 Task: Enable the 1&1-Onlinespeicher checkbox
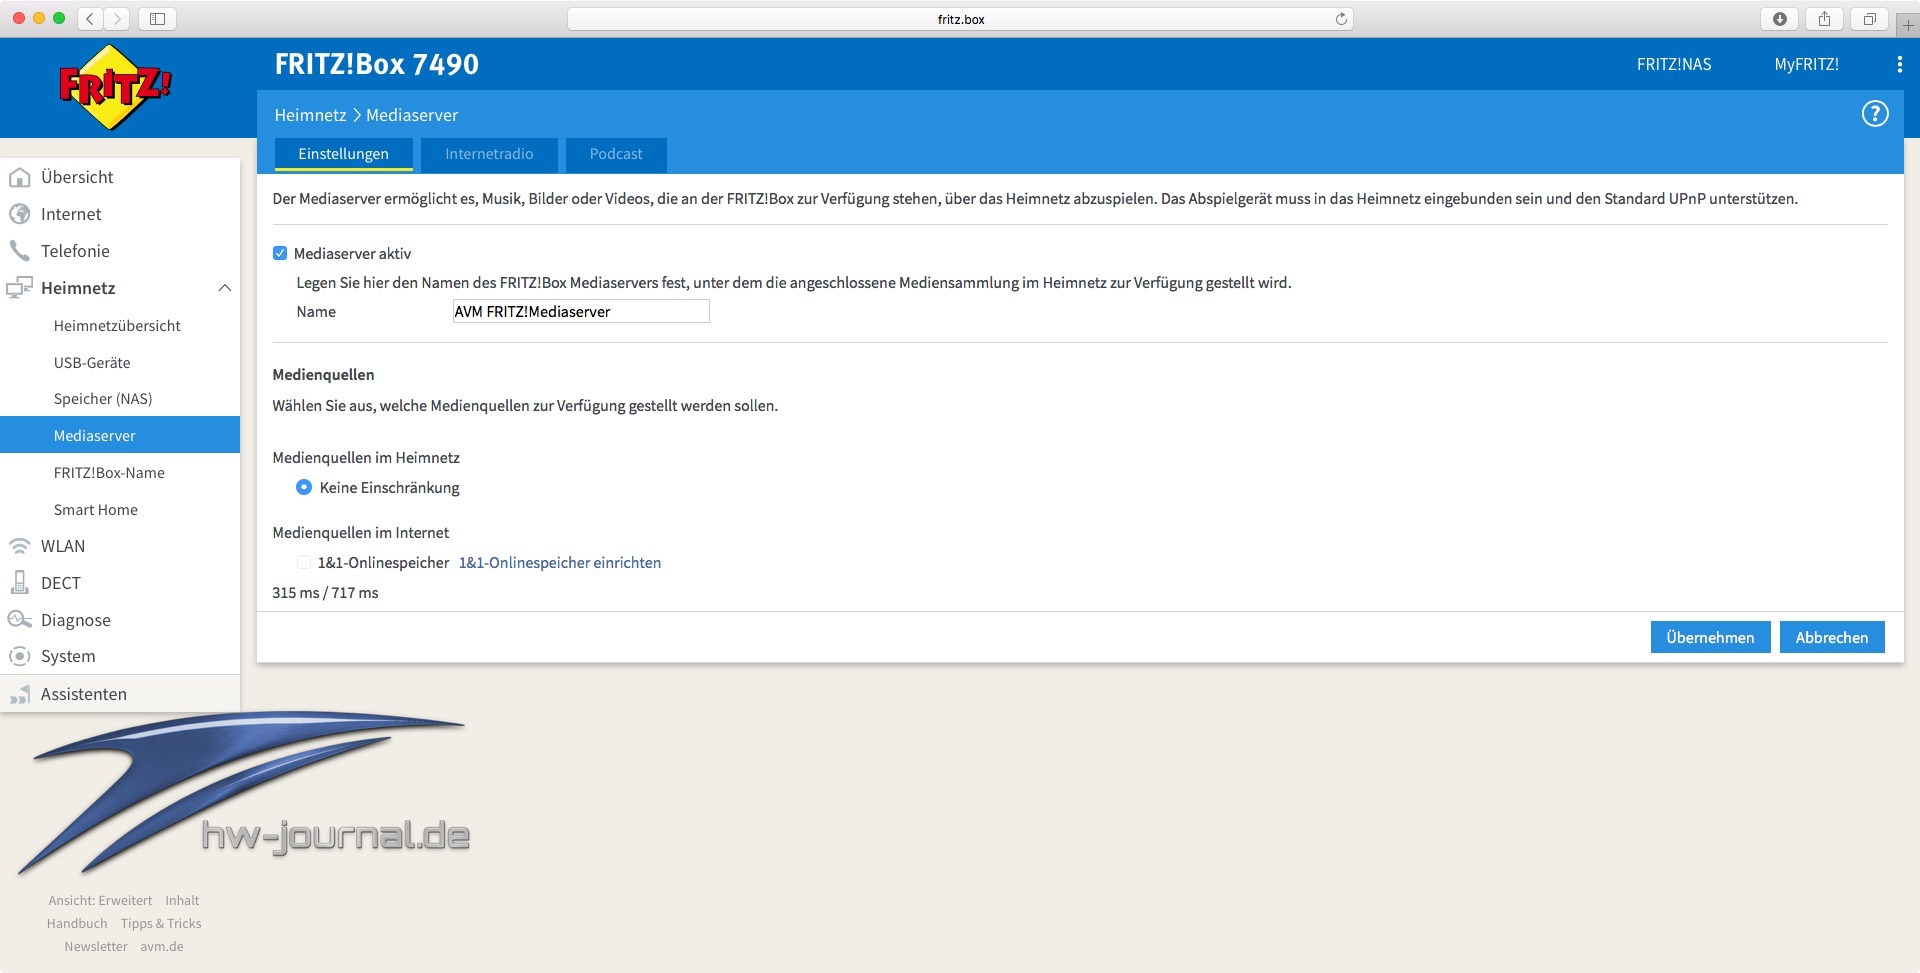304,562
